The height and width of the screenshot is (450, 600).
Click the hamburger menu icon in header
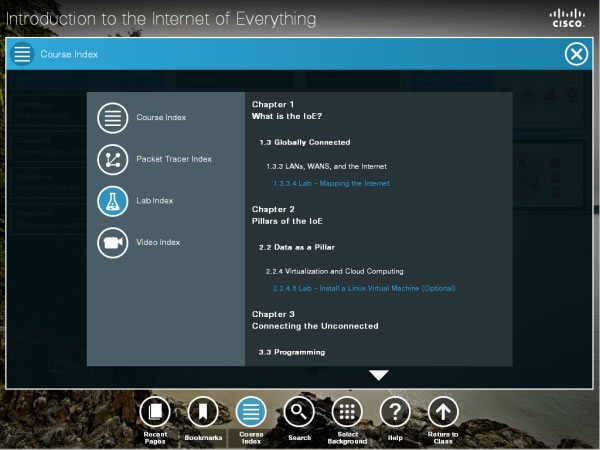coord(22,54)
